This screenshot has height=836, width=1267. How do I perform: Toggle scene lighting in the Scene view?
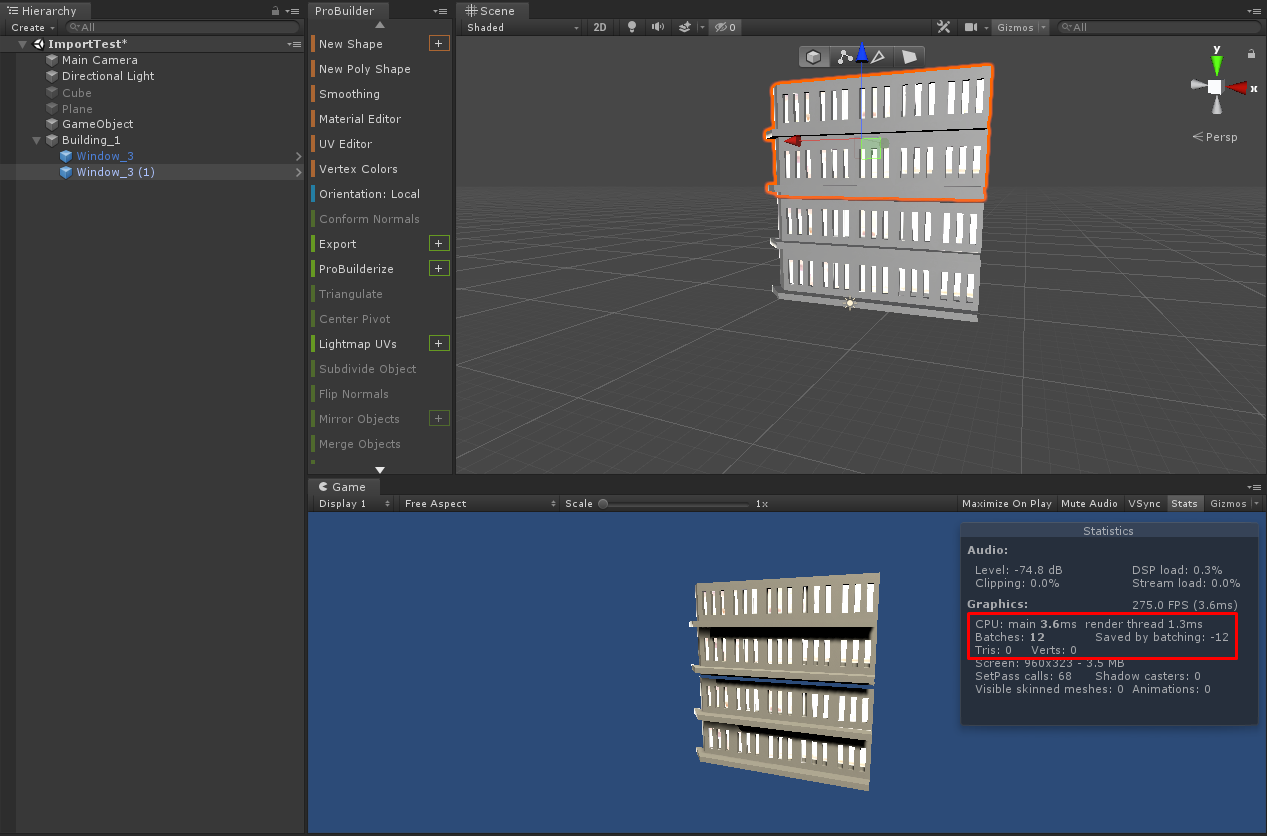(631, 27)
